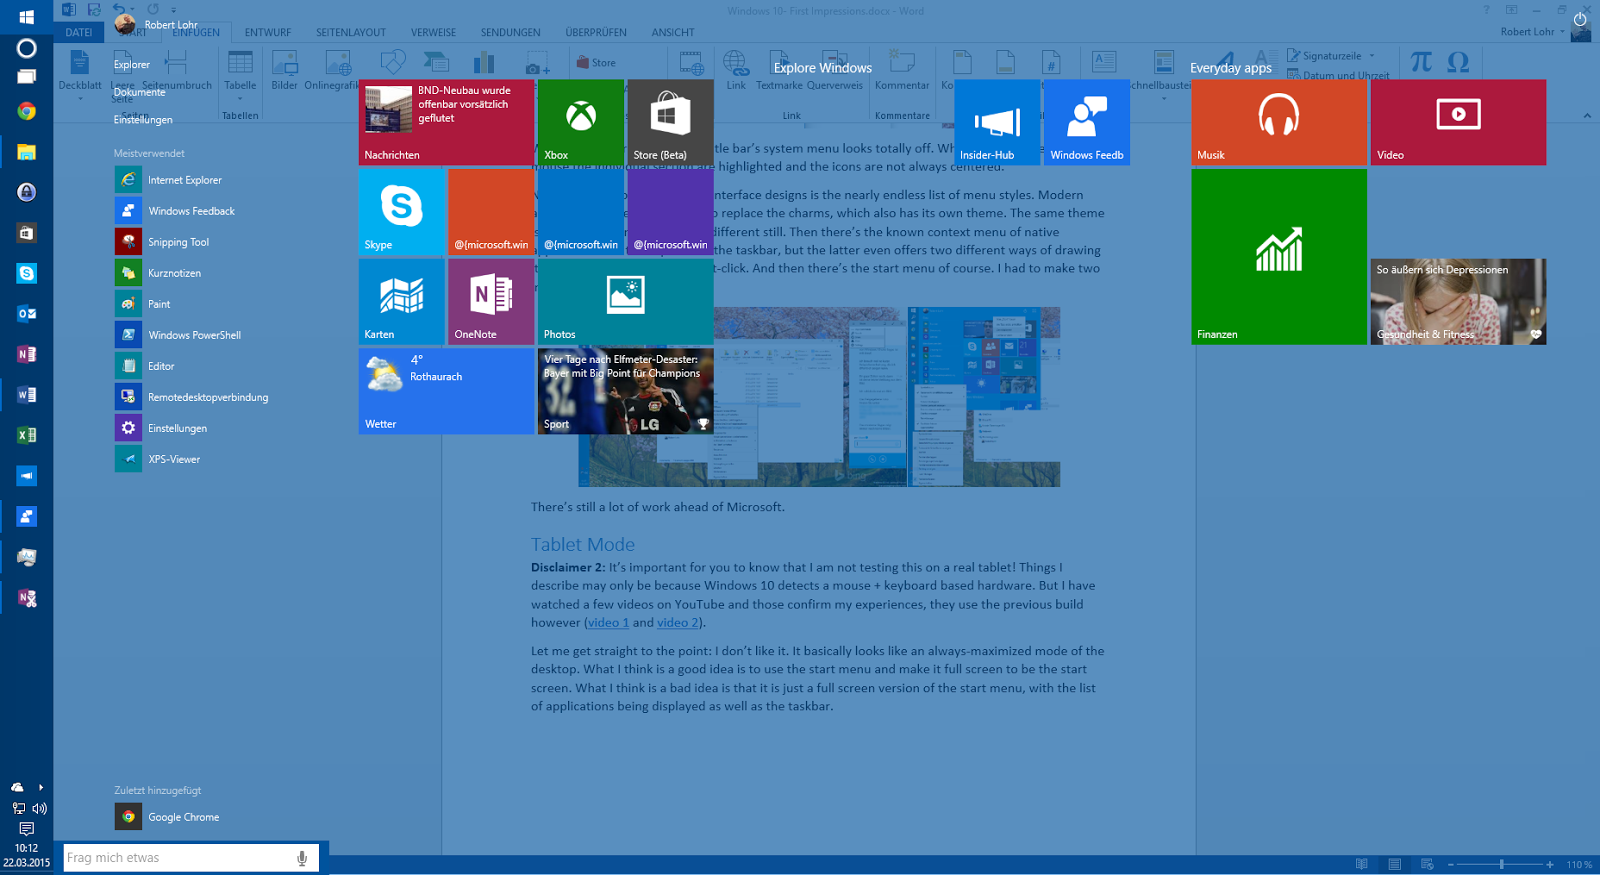Open the Insider-Hub tile
The height and width of the screenshot is (875, 1600).
click(997, 122)
